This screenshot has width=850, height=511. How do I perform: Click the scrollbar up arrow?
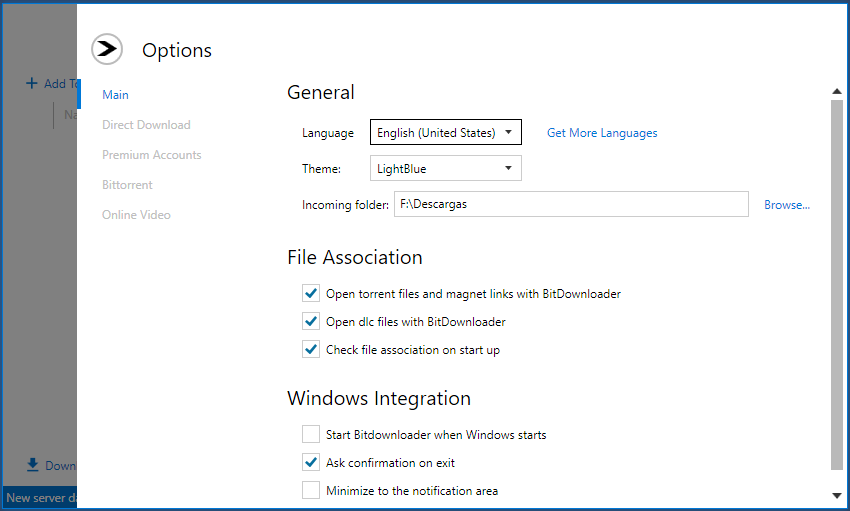click(836, 92)
